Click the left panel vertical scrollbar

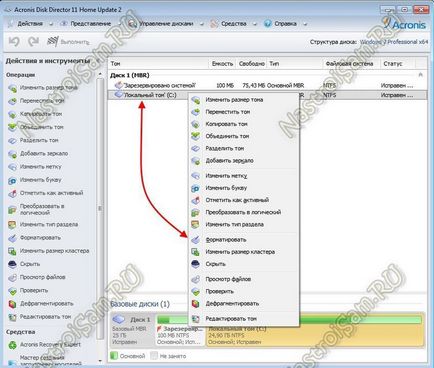tap(100, 208)
